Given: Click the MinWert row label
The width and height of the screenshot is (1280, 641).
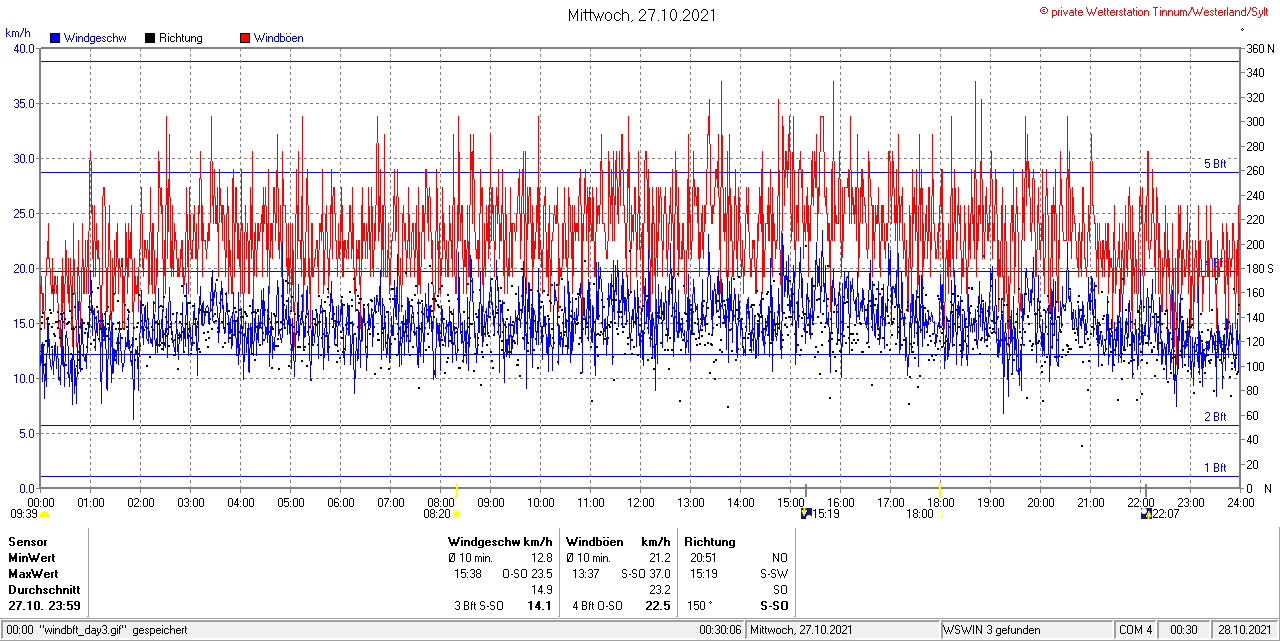Looking at the screenshot, I should point(33,558).
